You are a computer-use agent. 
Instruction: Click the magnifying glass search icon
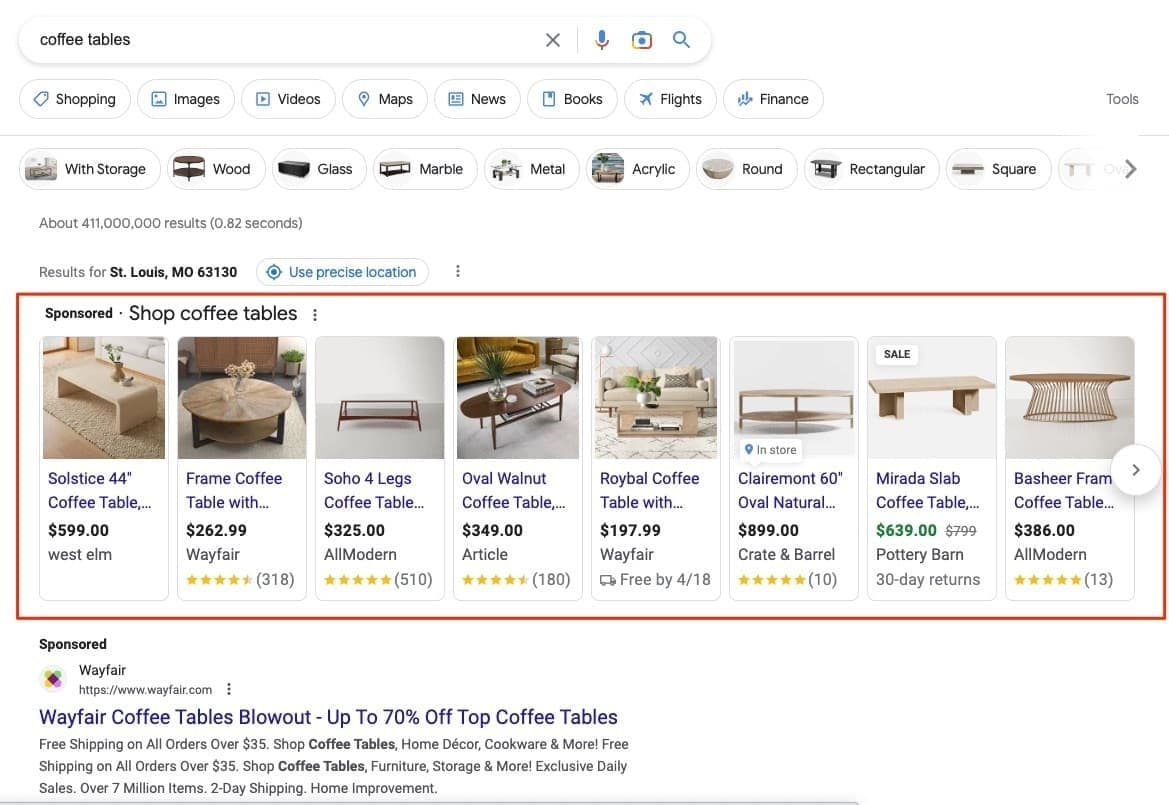[681, 40]
